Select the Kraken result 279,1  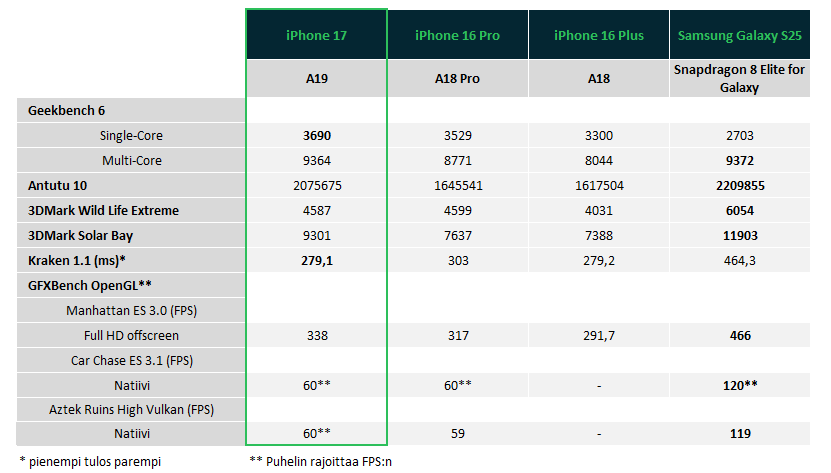pos(317,260)
